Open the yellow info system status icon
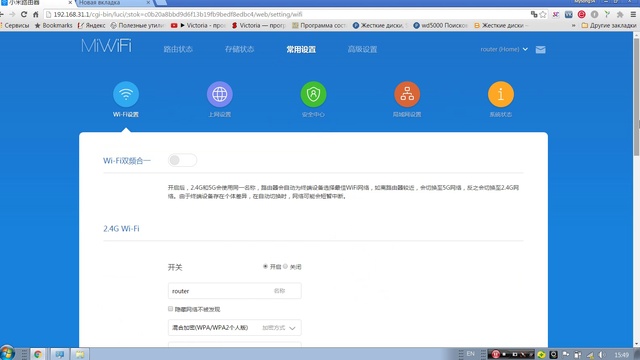Image resolution: width=640 pixels, height=360 pixels. coord(501,94)
